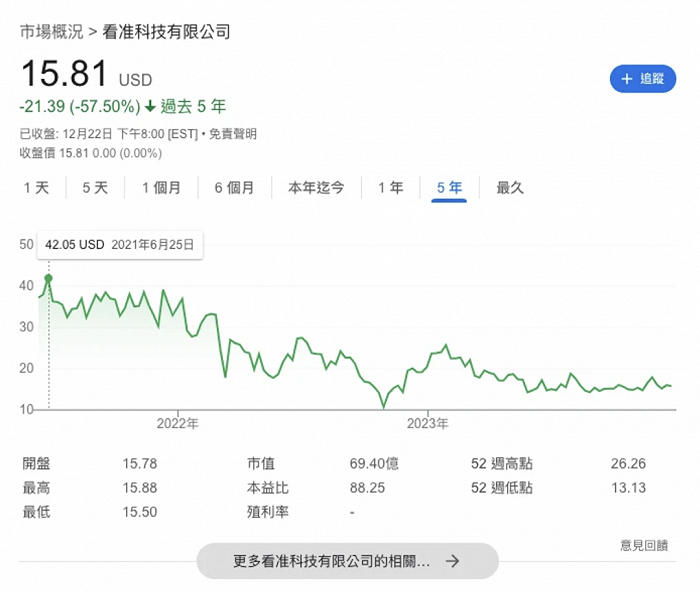Switch to 1 個月 range tab

pos(161,188)
